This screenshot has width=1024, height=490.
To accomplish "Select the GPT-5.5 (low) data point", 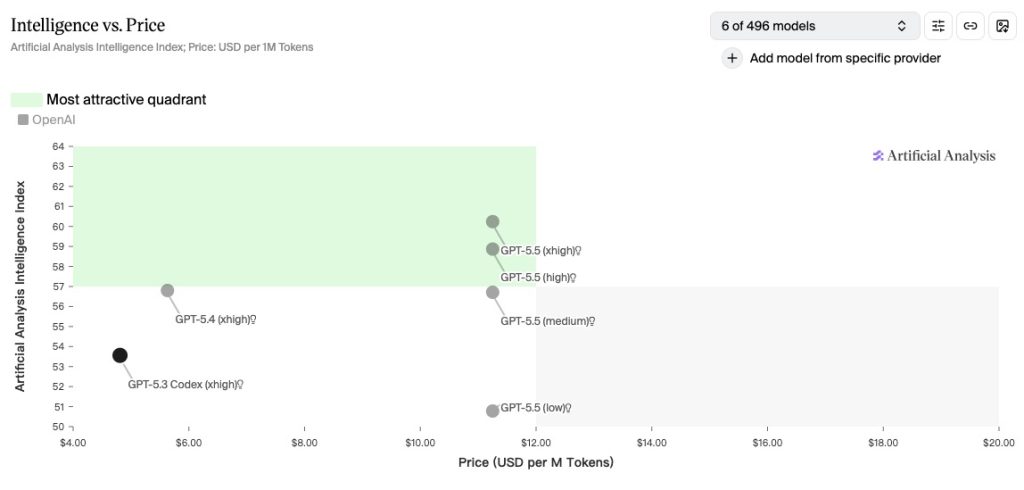I will click(x=492, y=411).
